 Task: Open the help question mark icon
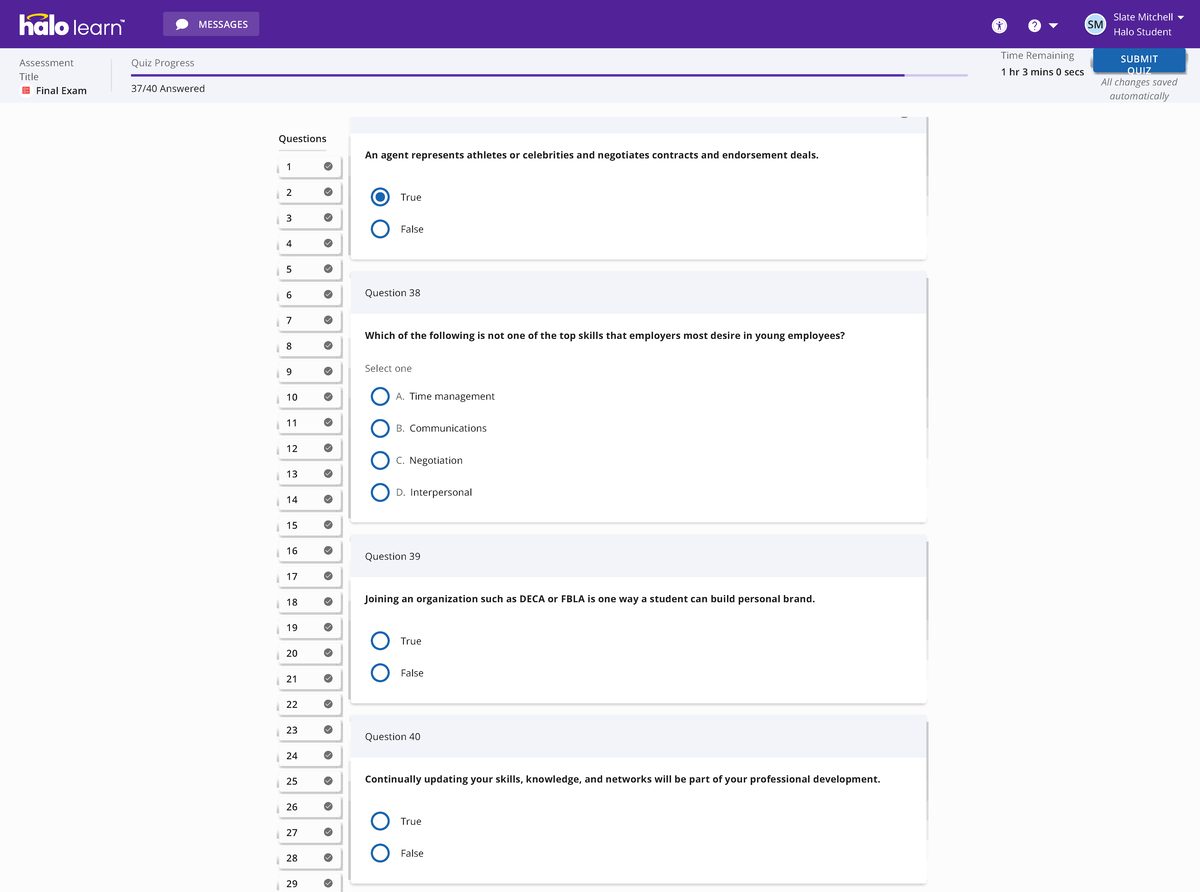[x=1035, y=25]
